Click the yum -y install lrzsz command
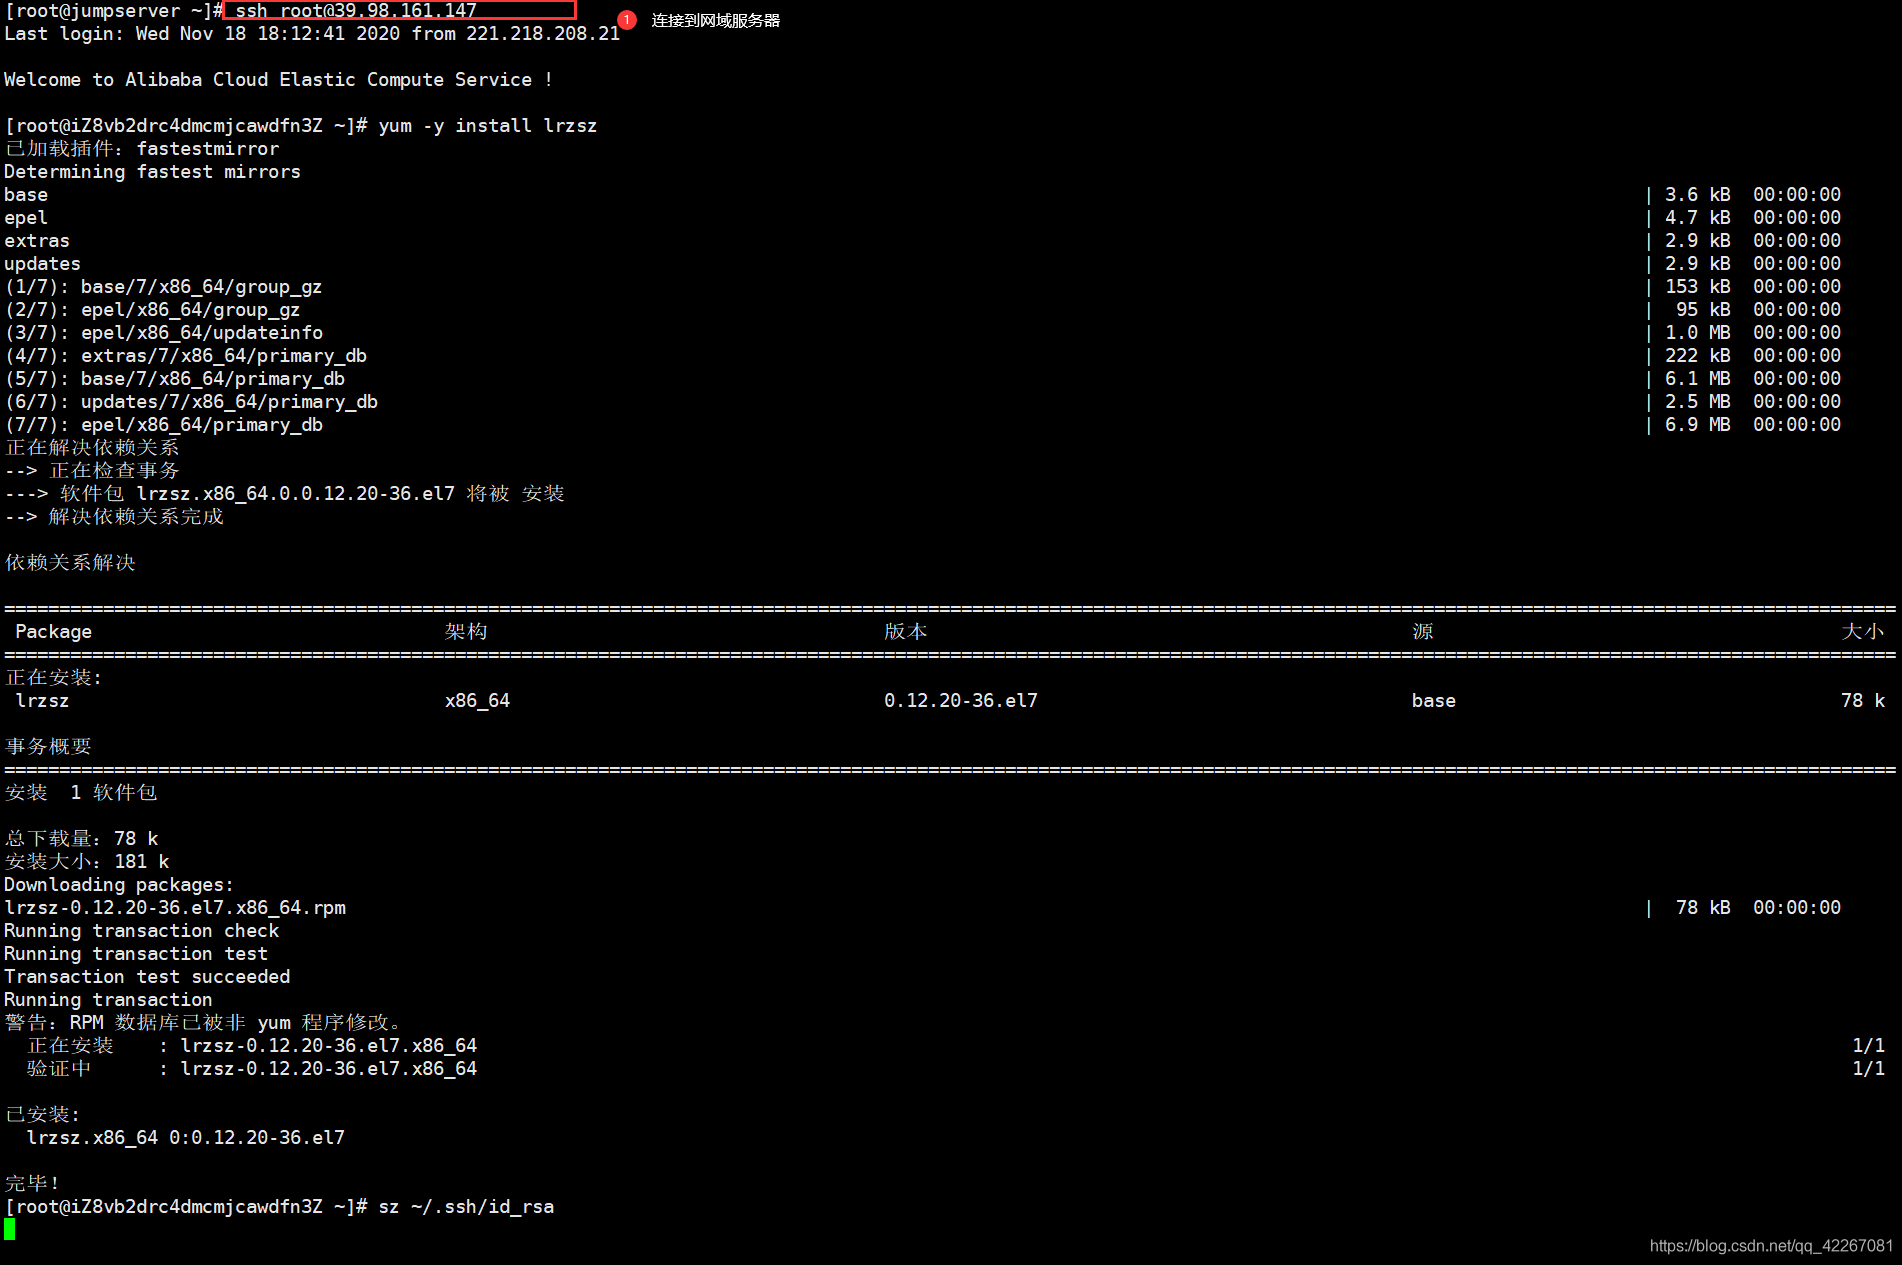The height and width of the screenshot is (1265, 1902). (x=487, y=125)
